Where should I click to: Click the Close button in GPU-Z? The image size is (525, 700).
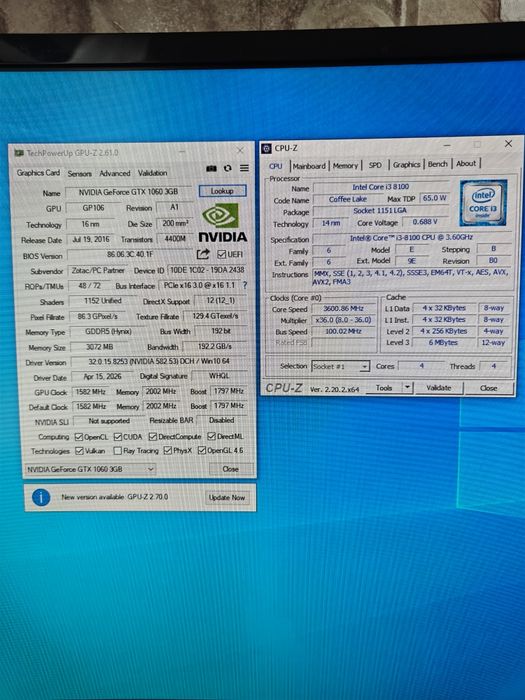click(231, 469)
